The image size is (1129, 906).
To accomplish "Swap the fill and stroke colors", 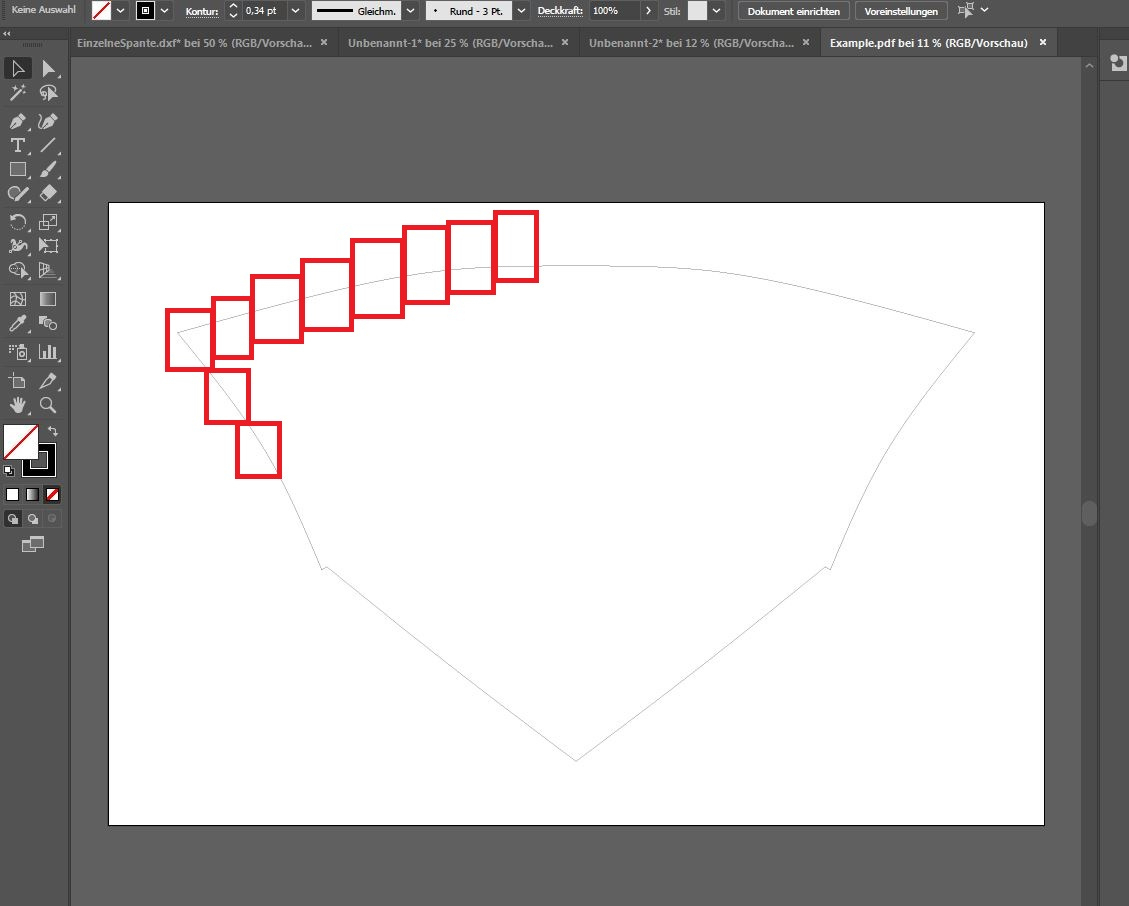I will coord(53,429).
